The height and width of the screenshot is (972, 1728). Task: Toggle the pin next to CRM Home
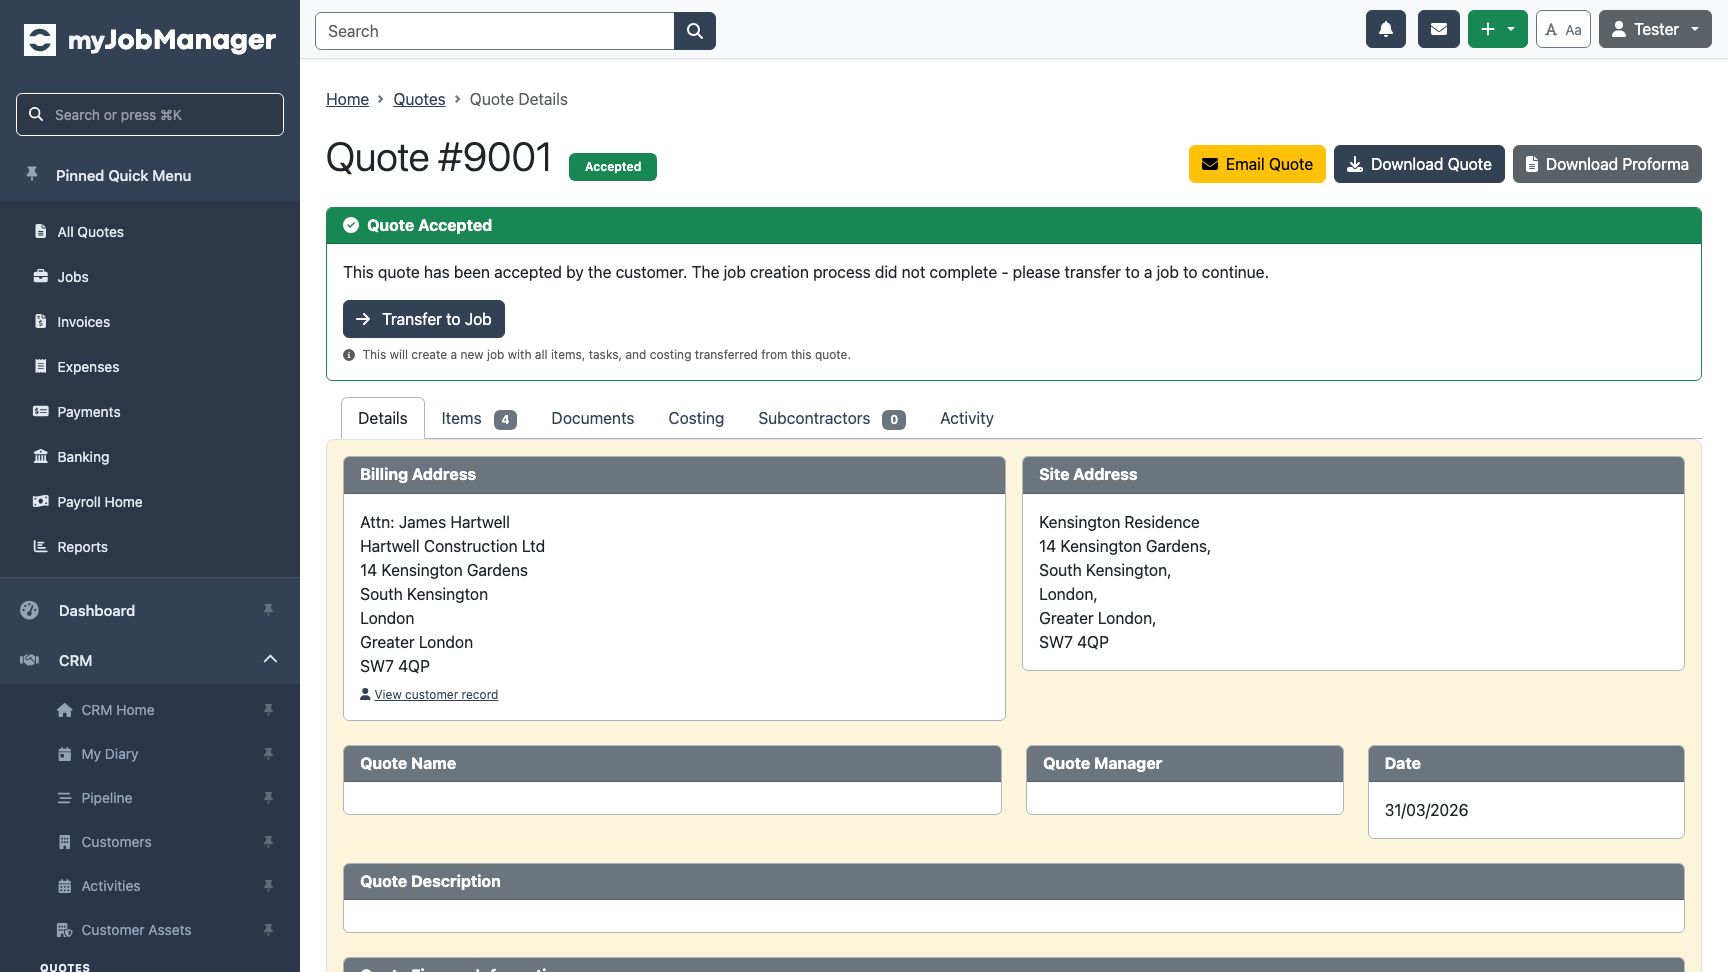268,710
